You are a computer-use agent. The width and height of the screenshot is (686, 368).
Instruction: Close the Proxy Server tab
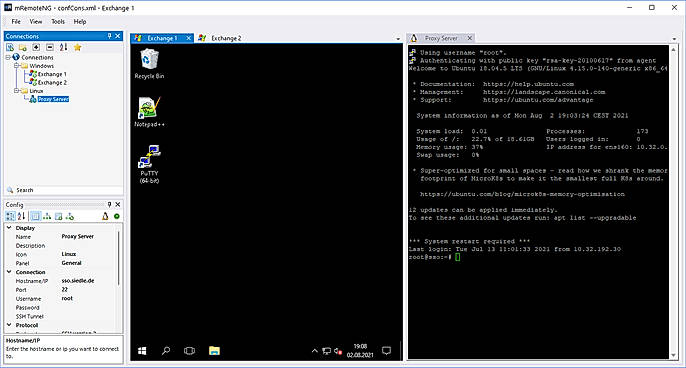[469, 38]
